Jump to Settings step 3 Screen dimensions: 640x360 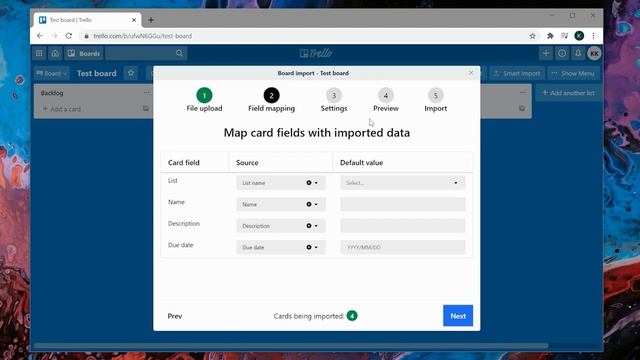334,100
